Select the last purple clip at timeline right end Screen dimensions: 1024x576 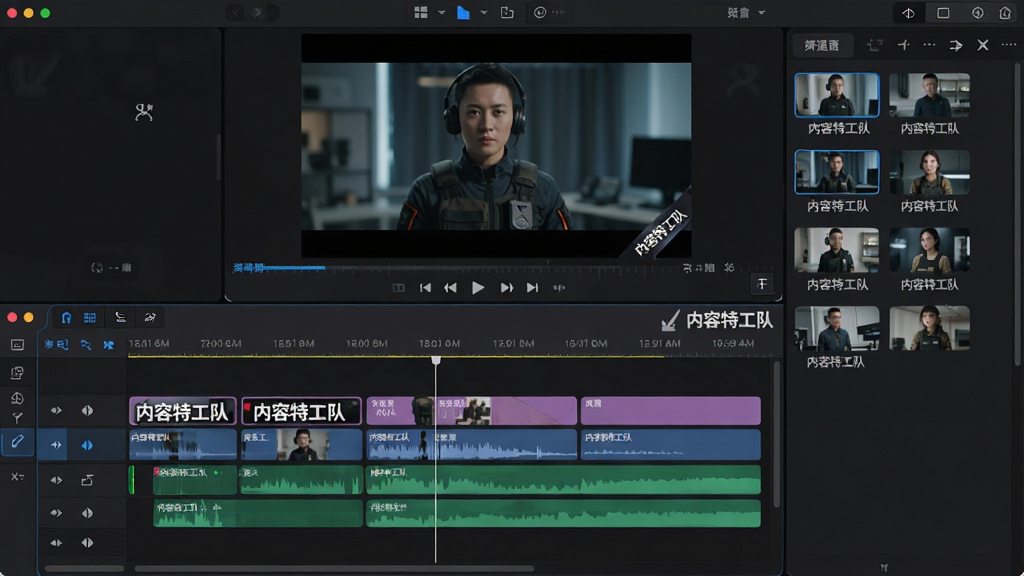click(671, 411)
